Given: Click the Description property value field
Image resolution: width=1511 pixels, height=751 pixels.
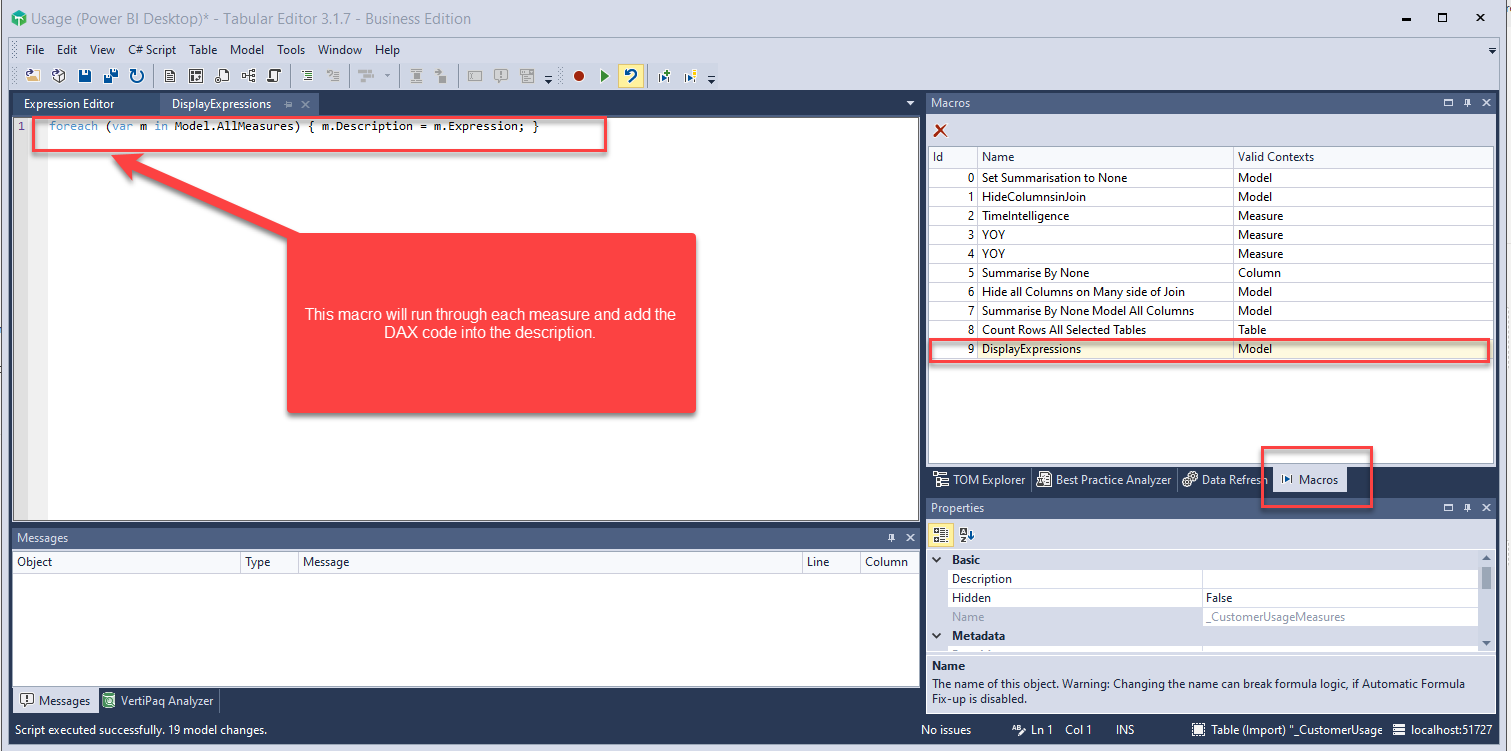Looking at the screenshot, I should (x=1340, y=579).
